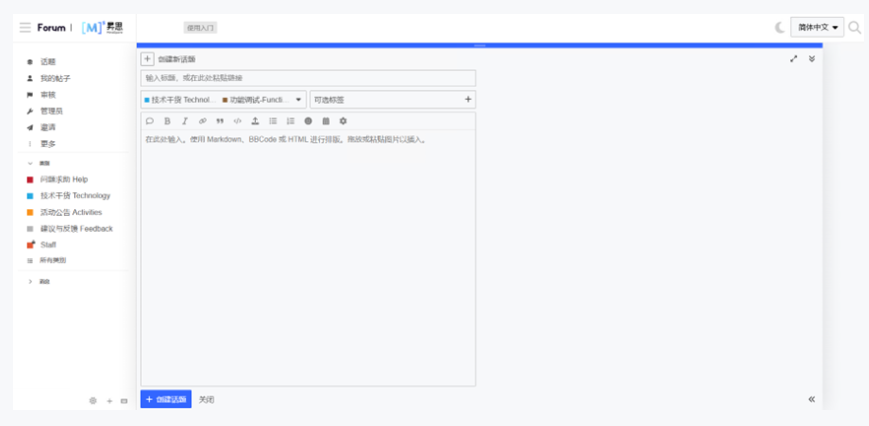
Task: Apply italic formatting in editor
Action: (185, 121)
